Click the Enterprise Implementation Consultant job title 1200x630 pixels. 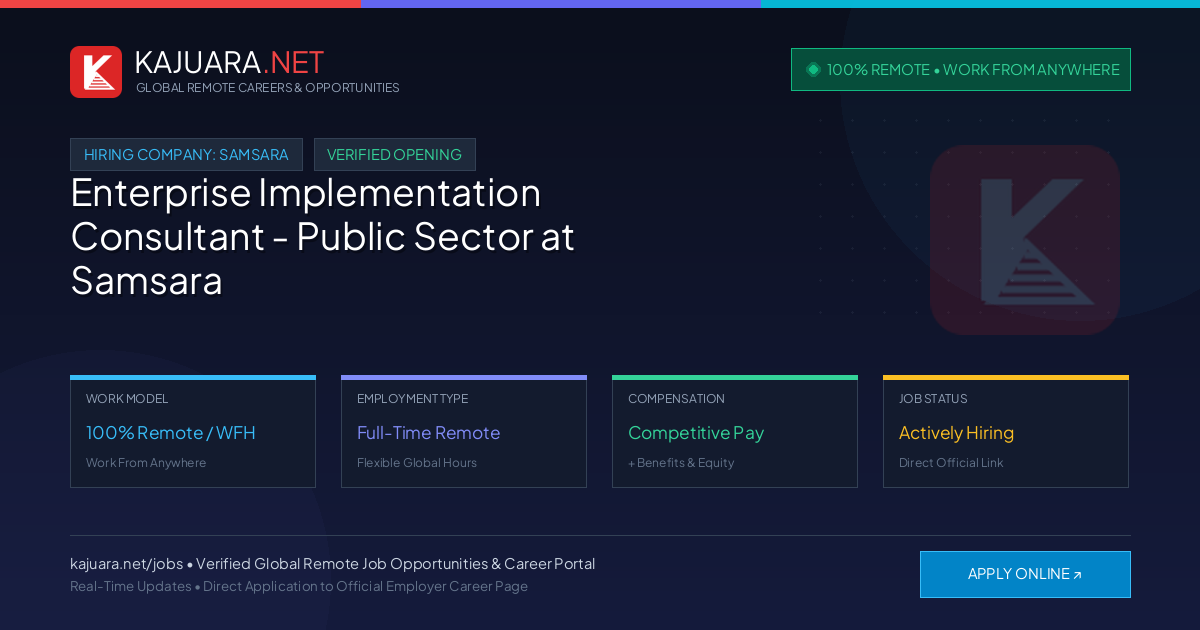pyautogui.click(x=323, y=236)
